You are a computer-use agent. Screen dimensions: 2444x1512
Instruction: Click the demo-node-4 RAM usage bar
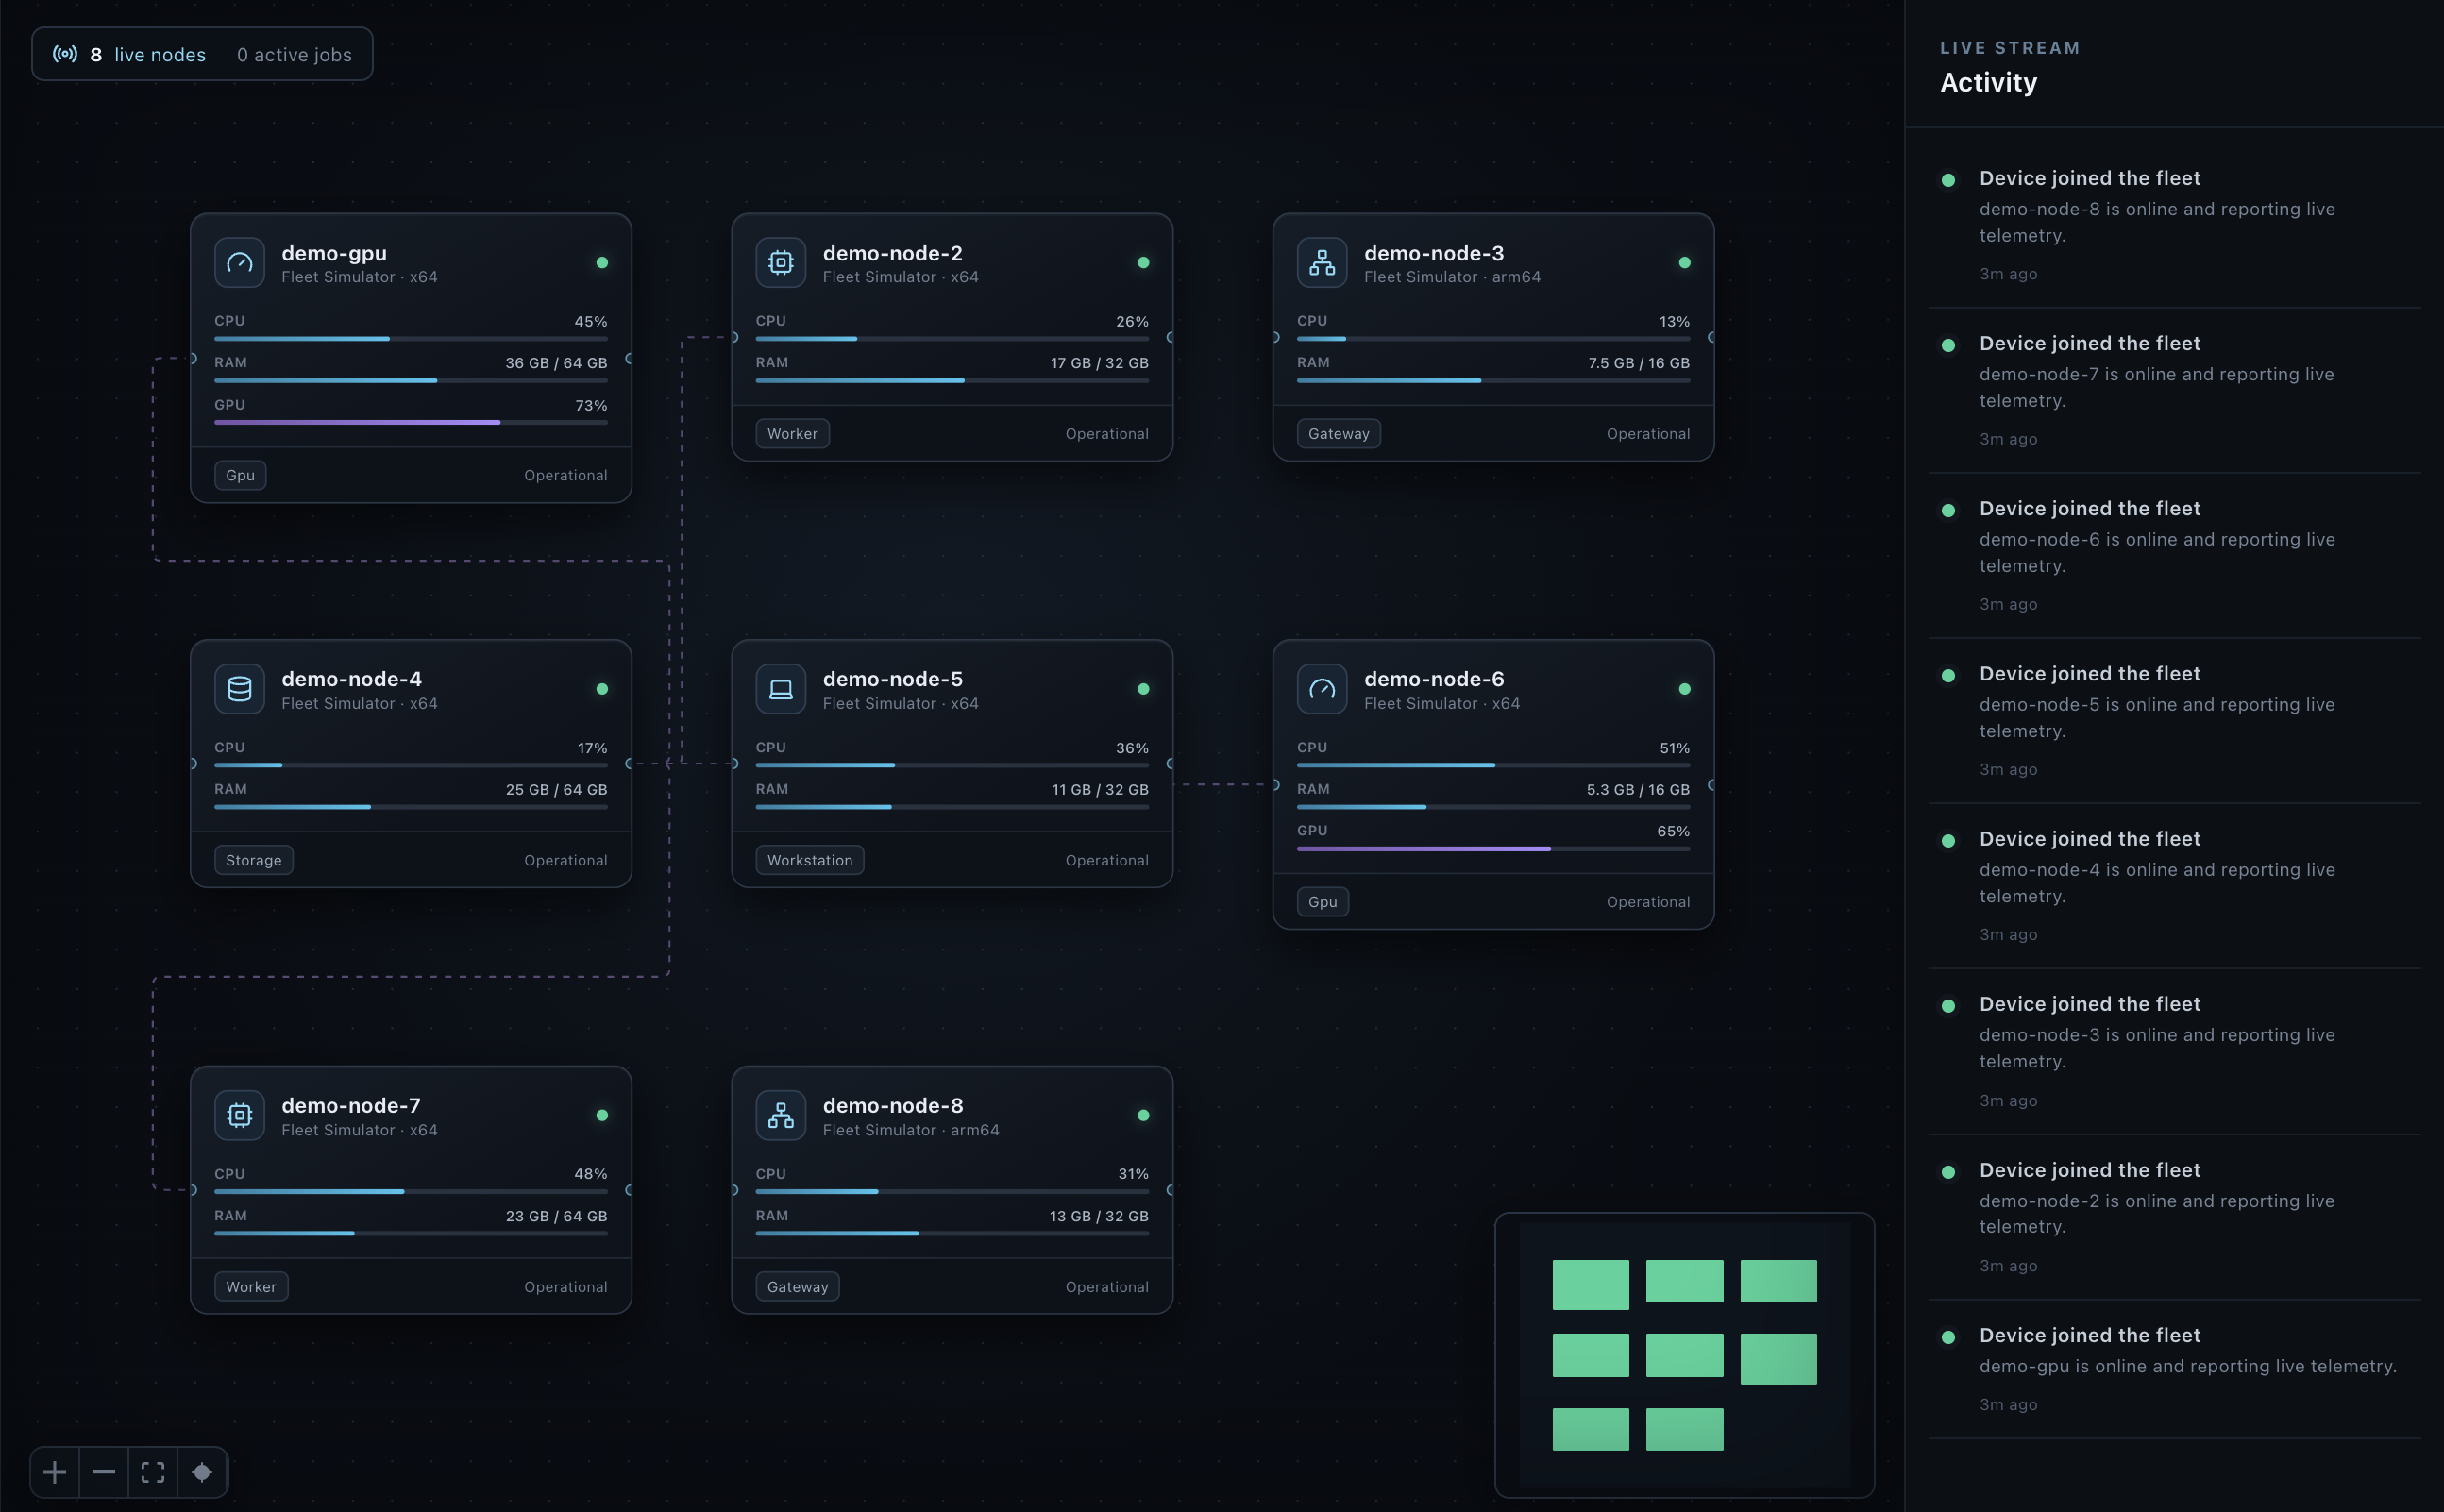pyautogui.click(x=411, y=807)
